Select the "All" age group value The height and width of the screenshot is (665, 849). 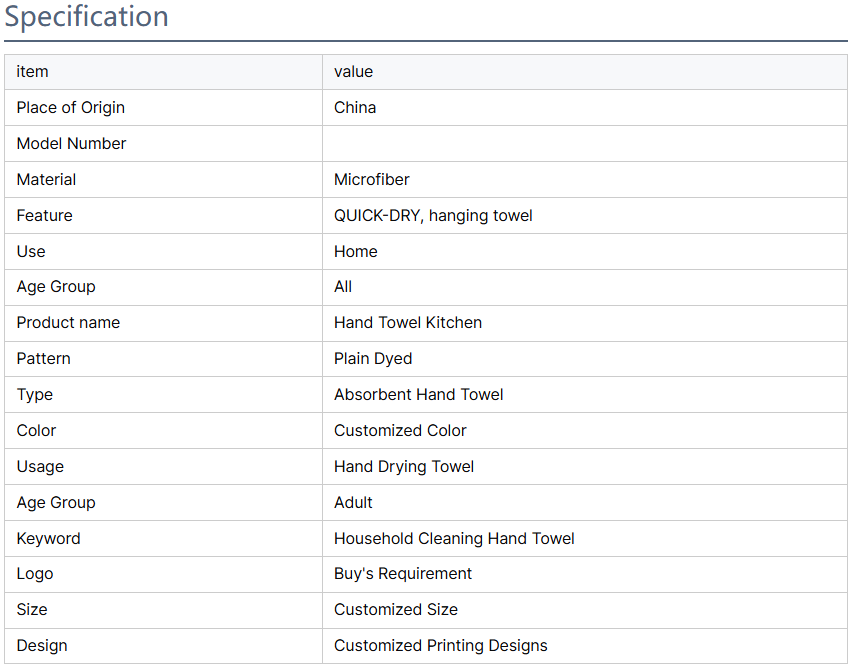[343, 287]
